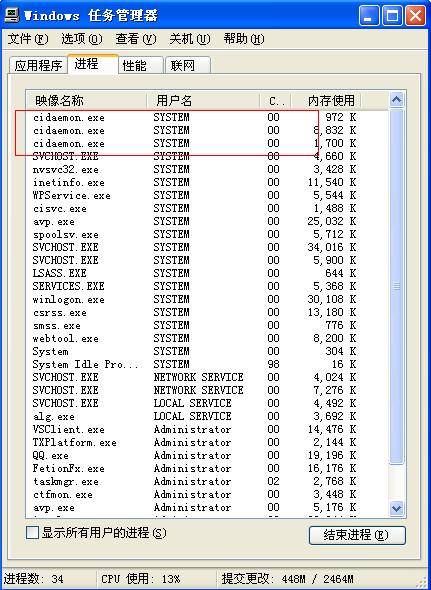Switch to the 联网 tab

point(187,65)
